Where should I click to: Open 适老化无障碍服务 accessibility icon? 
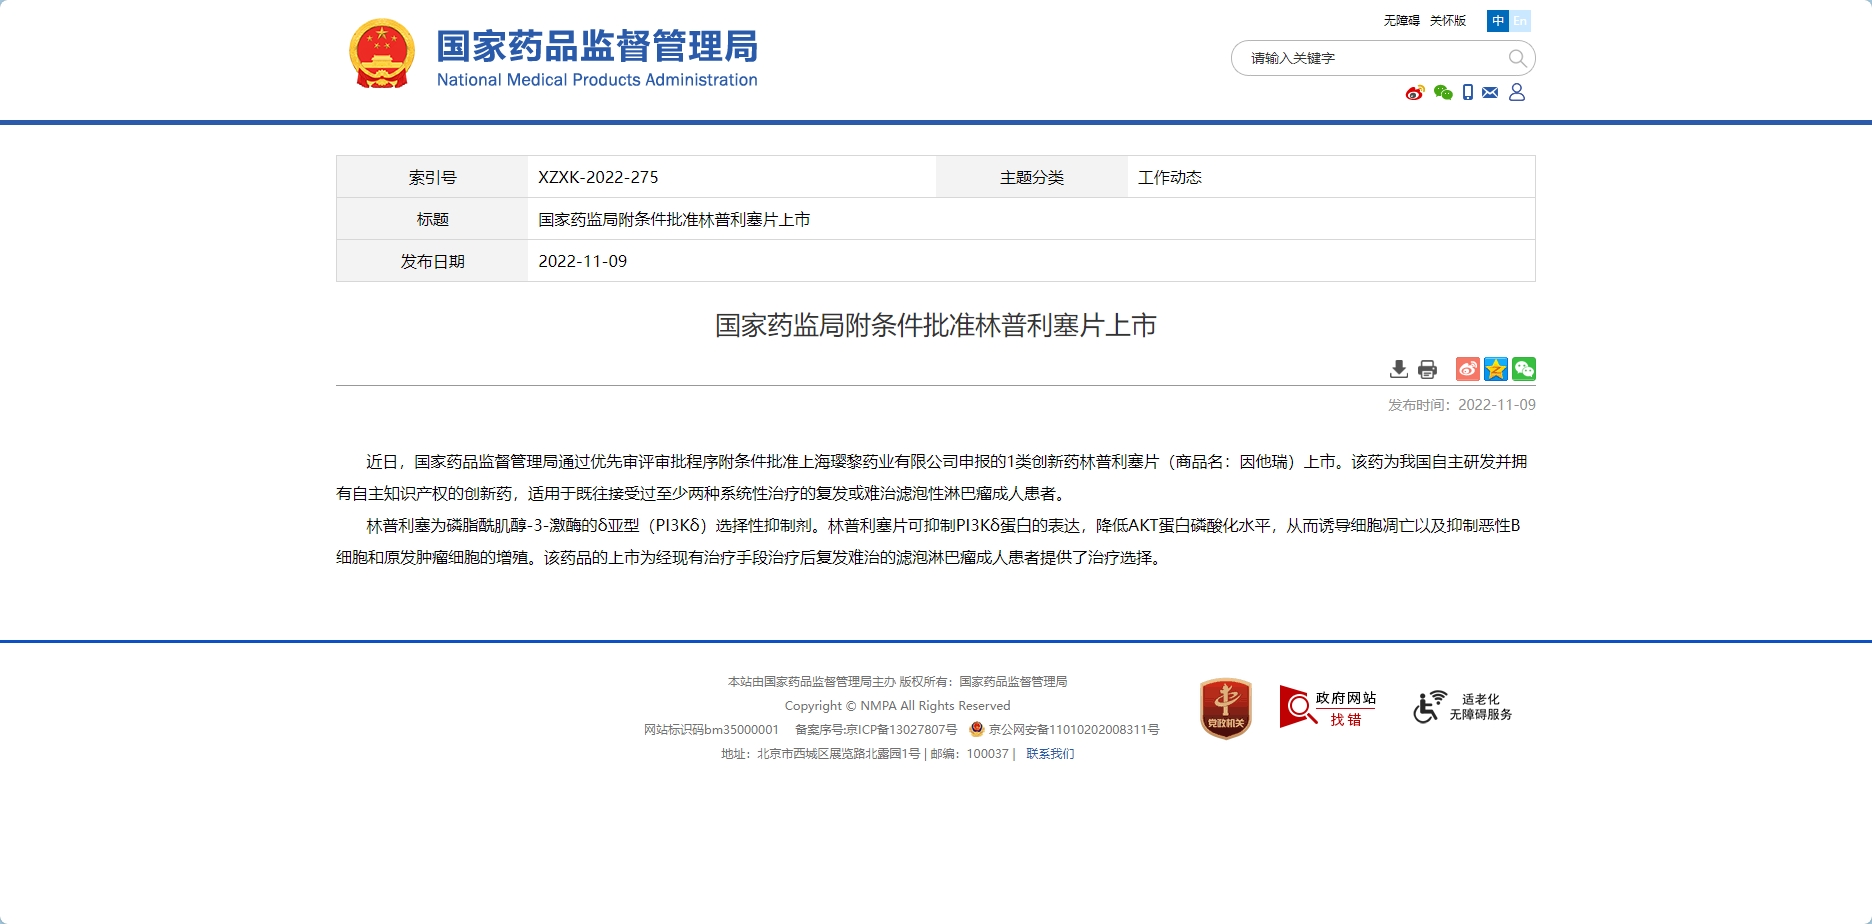[1463, 707]
